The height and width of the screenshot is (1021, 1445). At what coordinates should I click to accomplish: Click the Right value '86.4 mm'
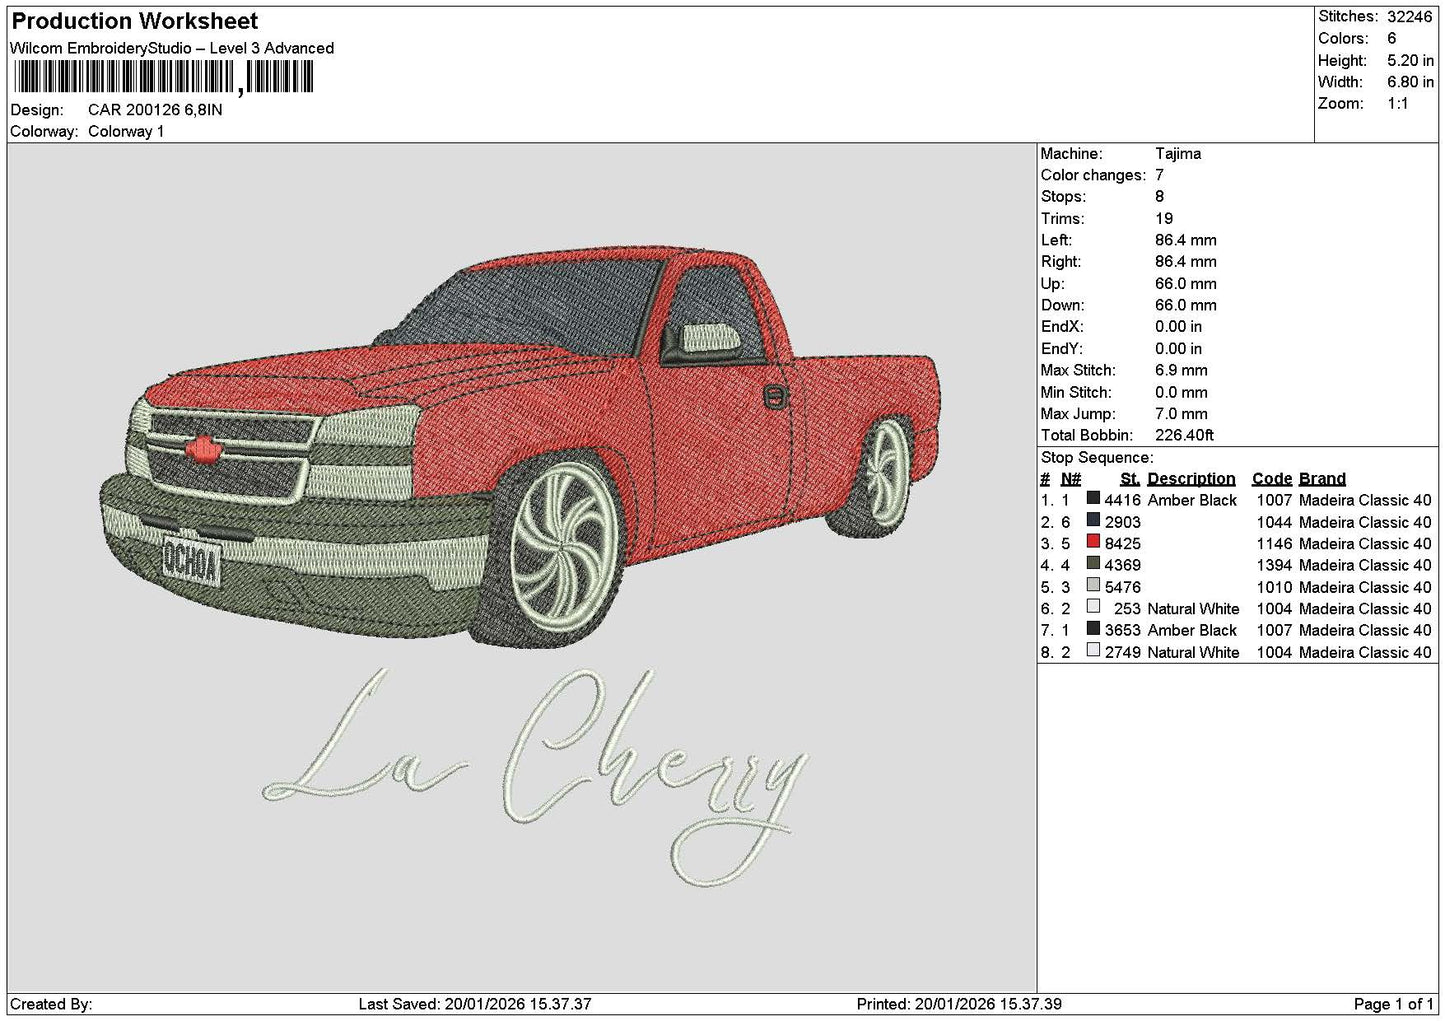pos(1186,262)
